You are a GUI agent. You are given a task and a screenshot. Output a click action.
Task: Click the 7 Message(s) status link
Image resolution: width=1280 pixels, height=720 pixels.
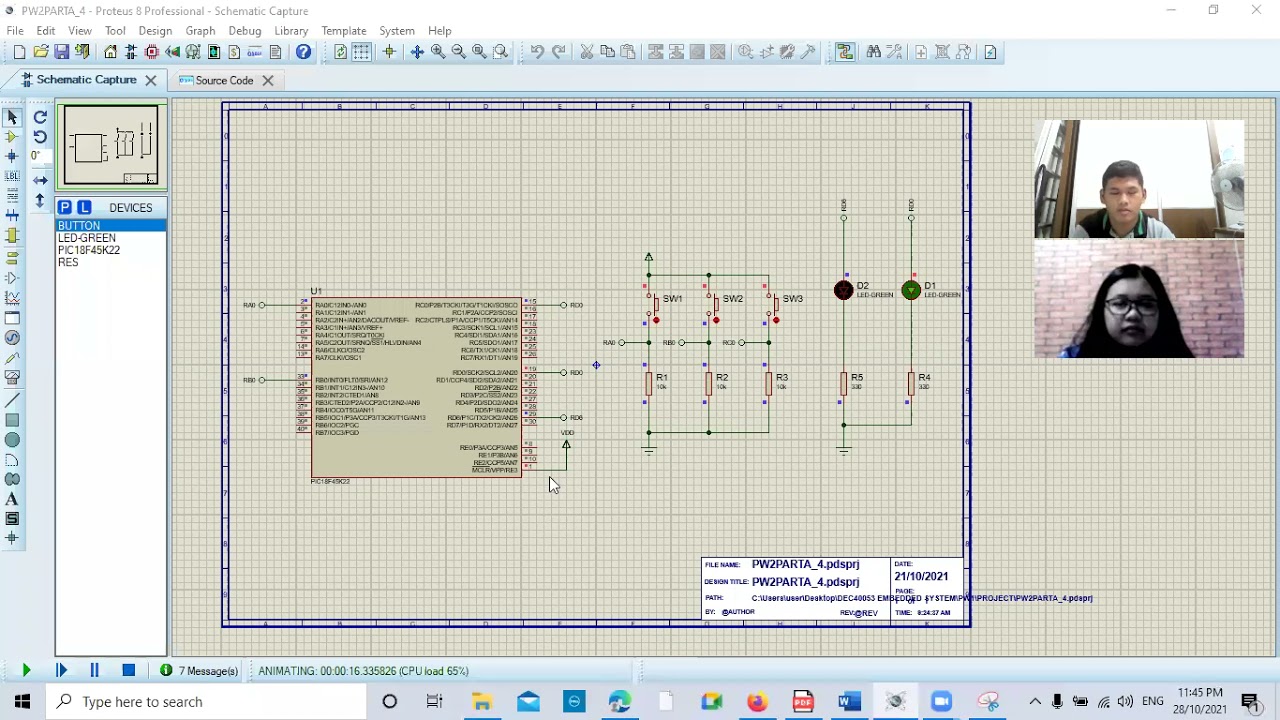coord(207,671)
